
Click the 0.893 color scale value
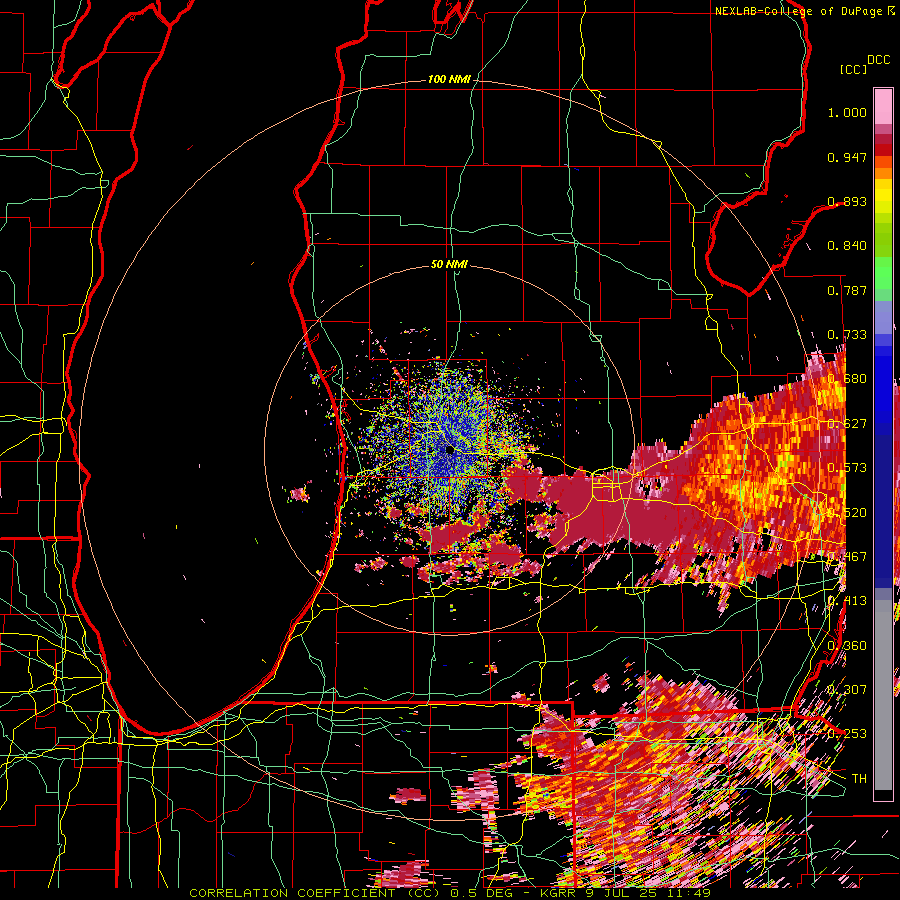coord(847,201)
